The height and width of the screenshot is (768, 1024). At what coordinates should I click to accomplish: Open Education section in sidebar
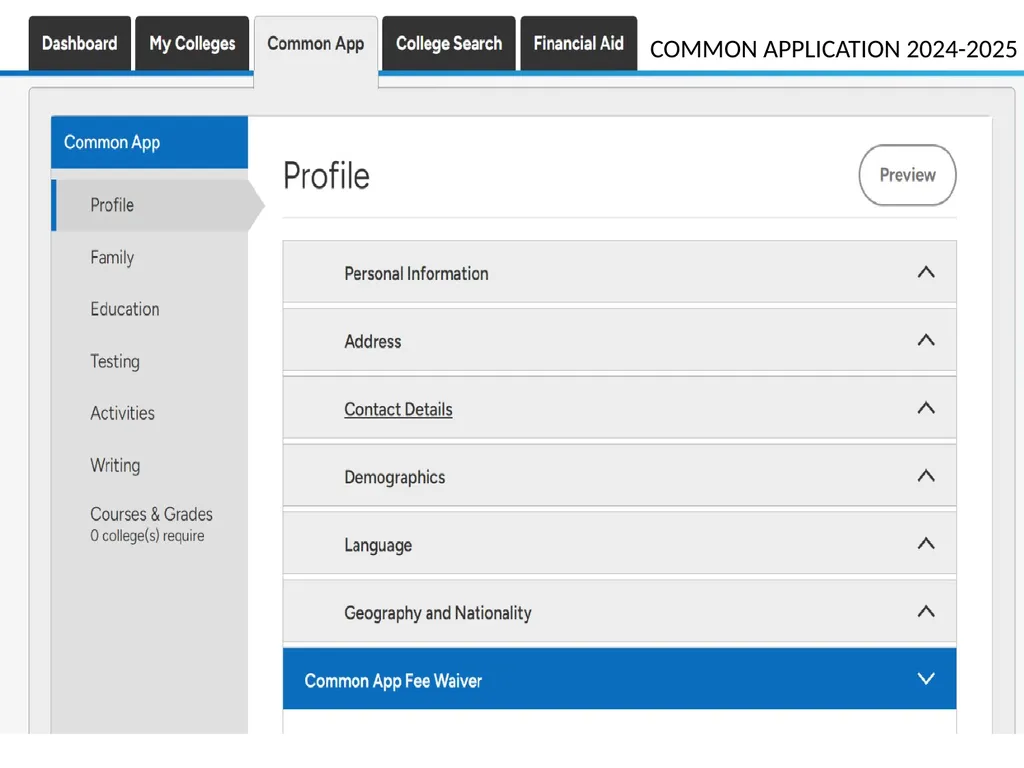pos(125,309)
